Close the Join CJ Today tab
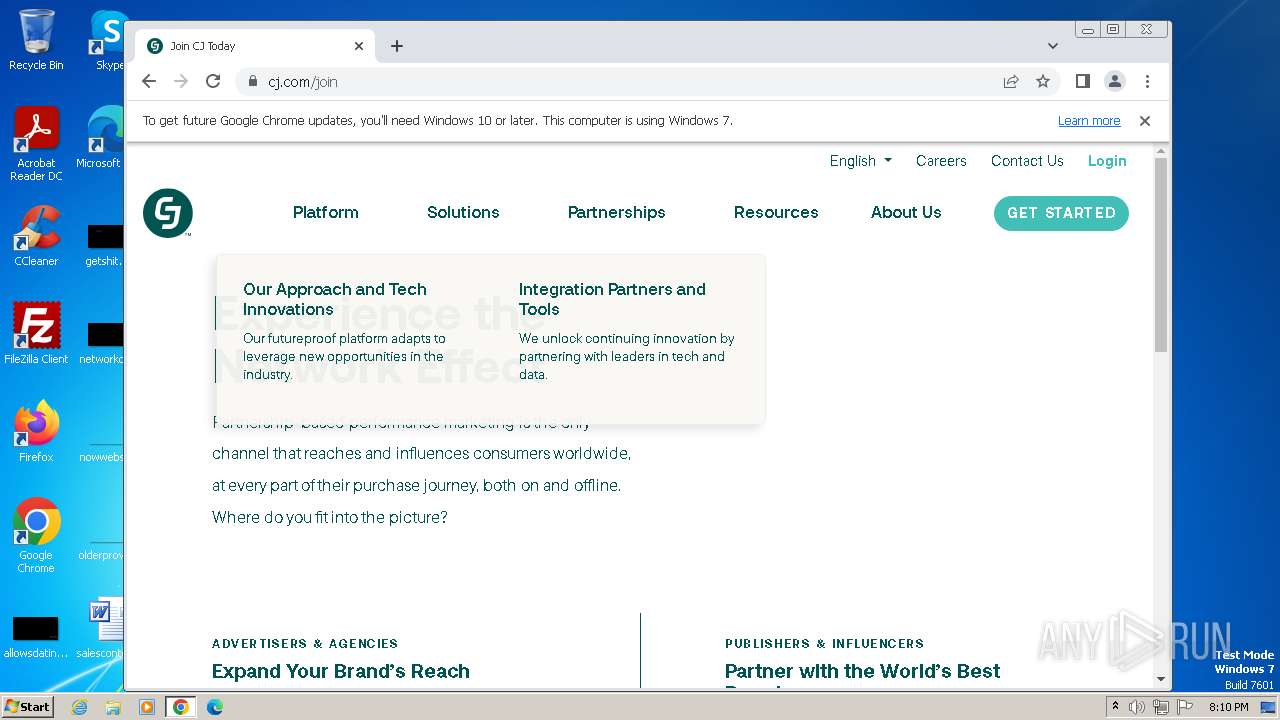Viewport: 1280px width, 720px height. (x=359, y=46)
